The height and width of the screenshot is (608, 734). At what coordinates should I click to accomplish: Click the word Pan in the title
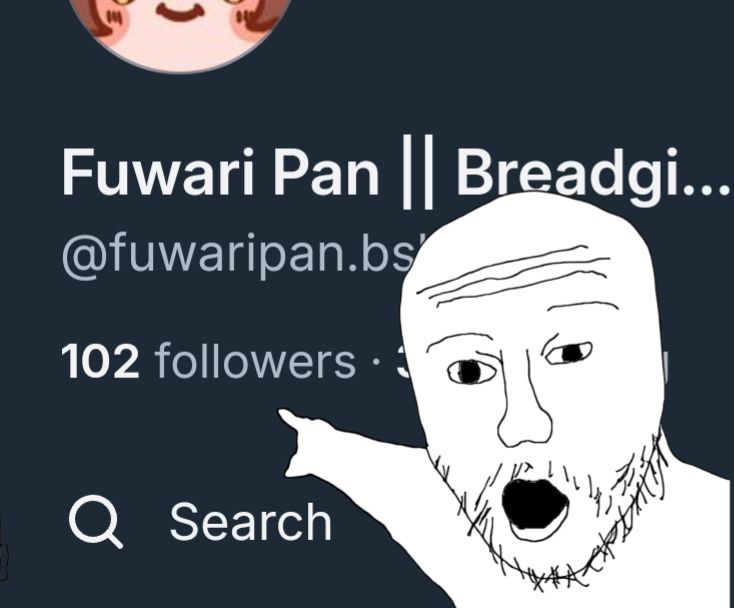pyautogui.click(x=326, y=171)
